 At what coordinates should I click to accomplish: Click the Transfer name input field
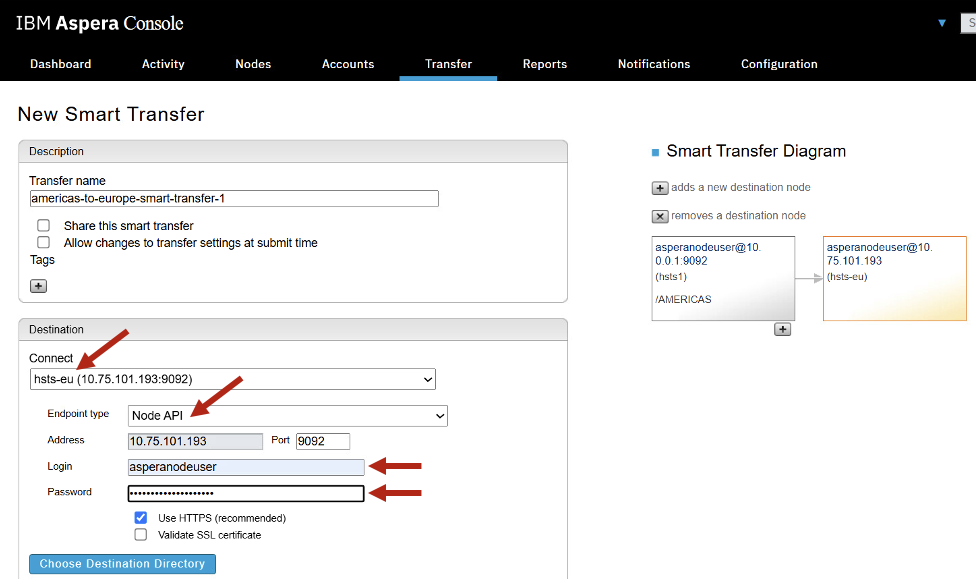234,198
